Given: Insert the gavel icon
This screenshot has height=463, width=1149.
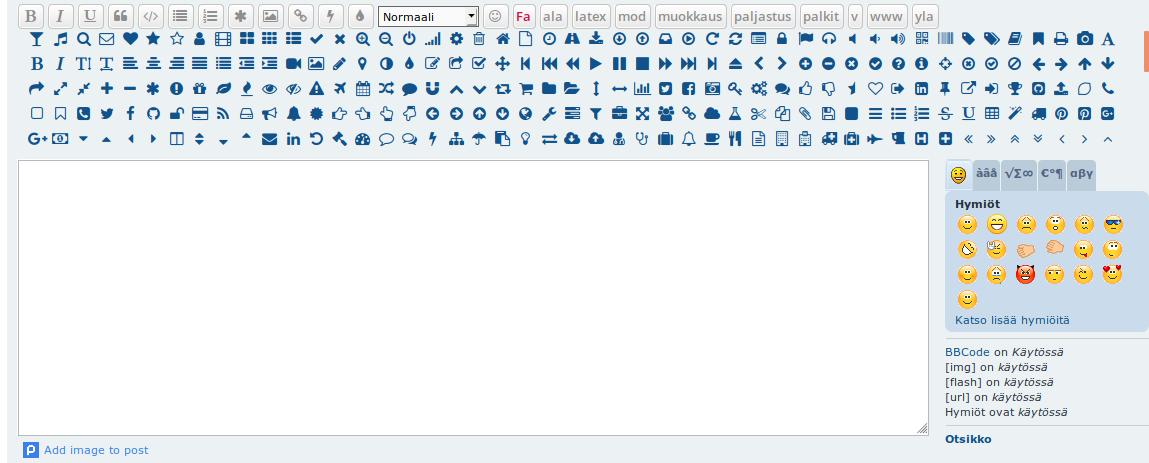Looking at the screenshot, I should click(x=339, y=138).
